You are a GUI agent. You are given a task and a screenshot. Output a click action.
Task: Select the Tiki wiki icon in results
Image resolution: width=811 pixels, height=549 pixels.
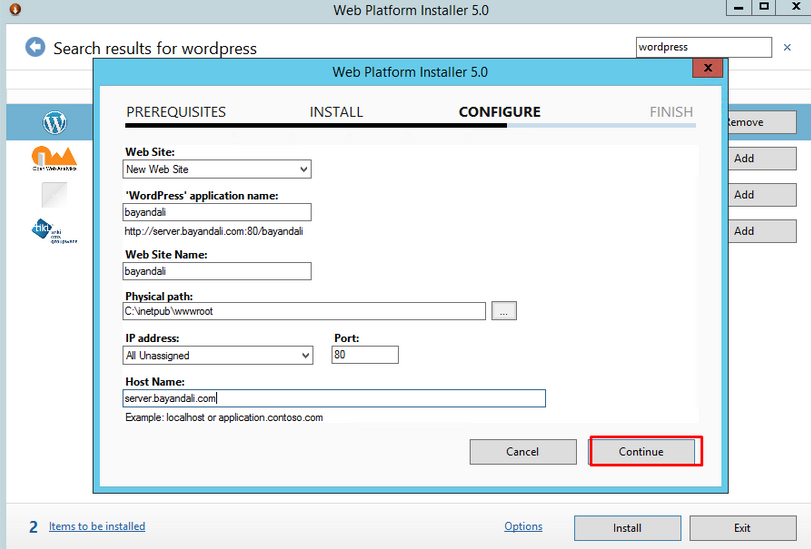coord(54,231)
